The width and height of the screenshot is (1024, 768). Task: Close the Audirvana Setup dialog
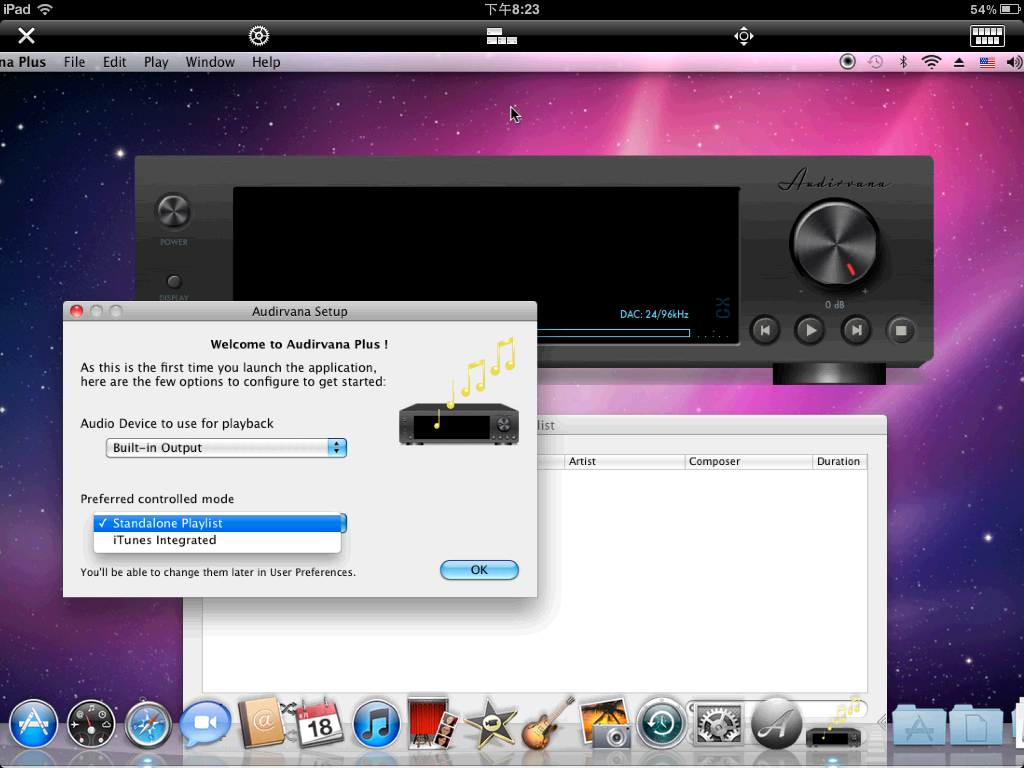click(76, 312)
